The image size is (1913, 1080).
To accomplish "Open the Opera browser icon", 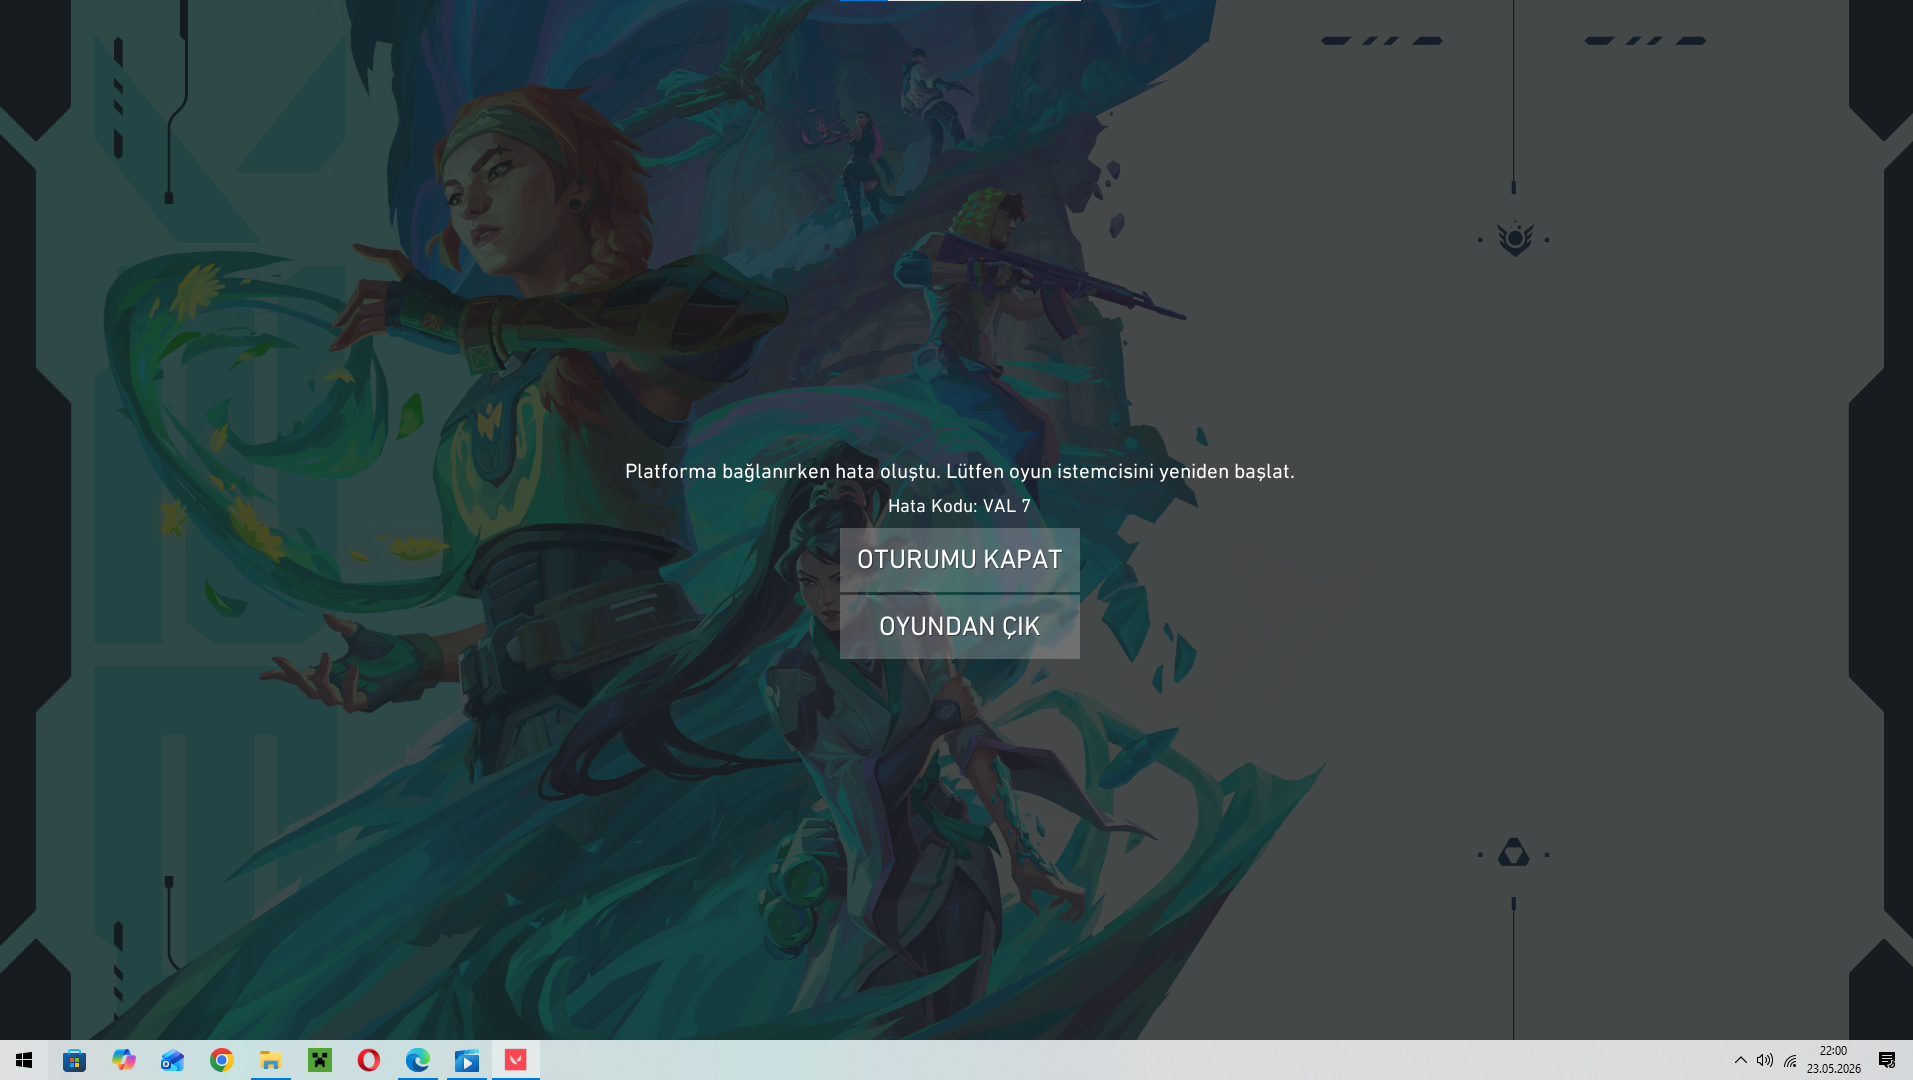I will (368, 1060).
